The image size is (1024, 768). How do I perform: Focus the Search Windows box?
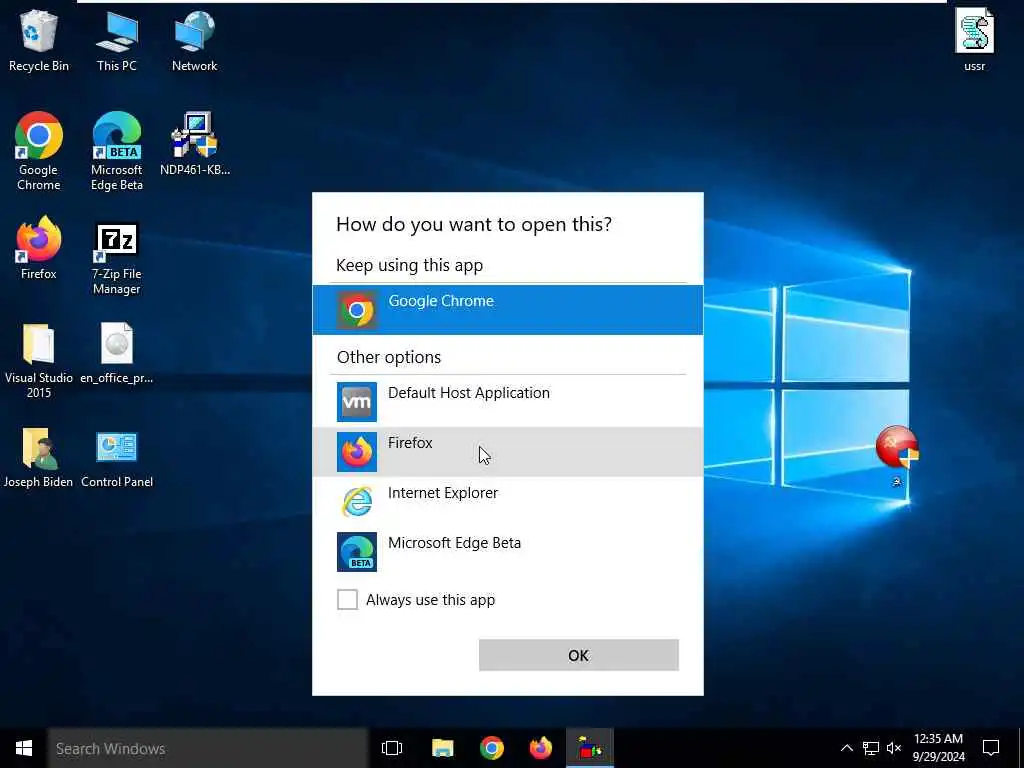[x=208, y=748]
